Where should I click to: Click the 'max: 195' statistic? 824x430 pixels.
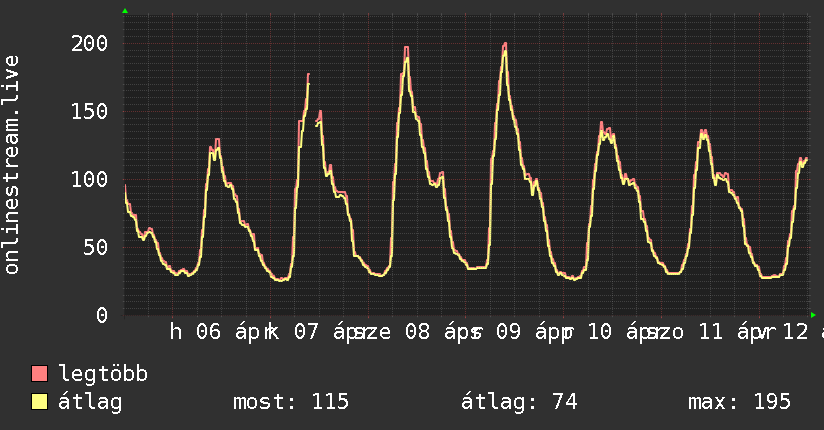tap(739, 402)
